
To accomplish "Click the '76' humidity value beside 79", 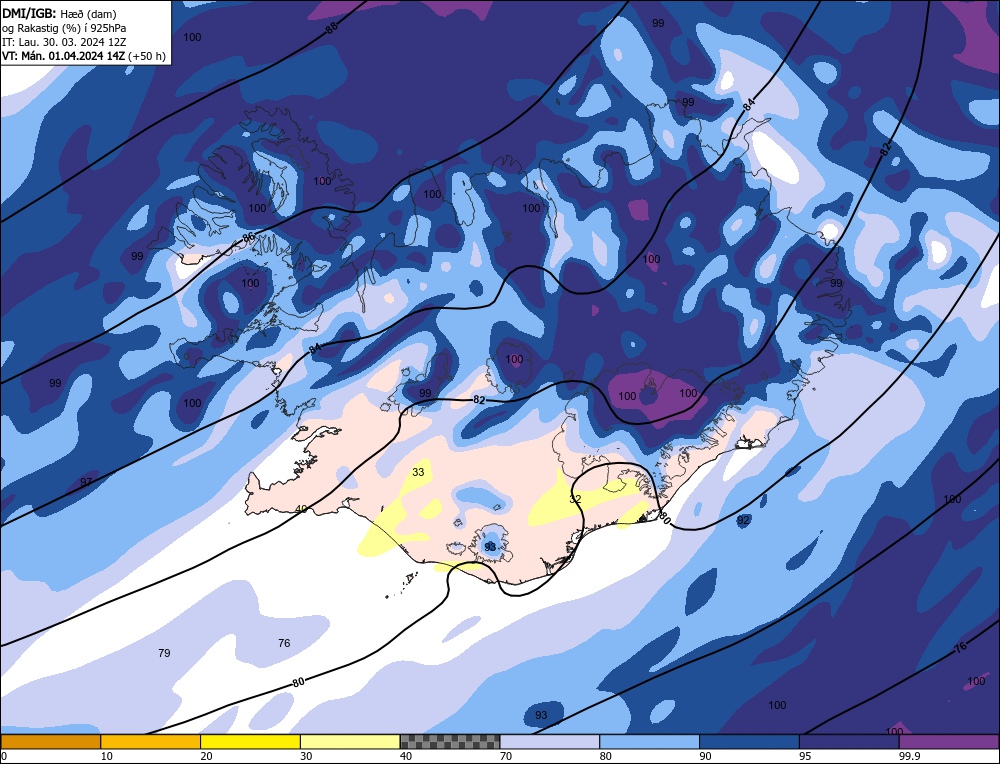I will (284, 643).
